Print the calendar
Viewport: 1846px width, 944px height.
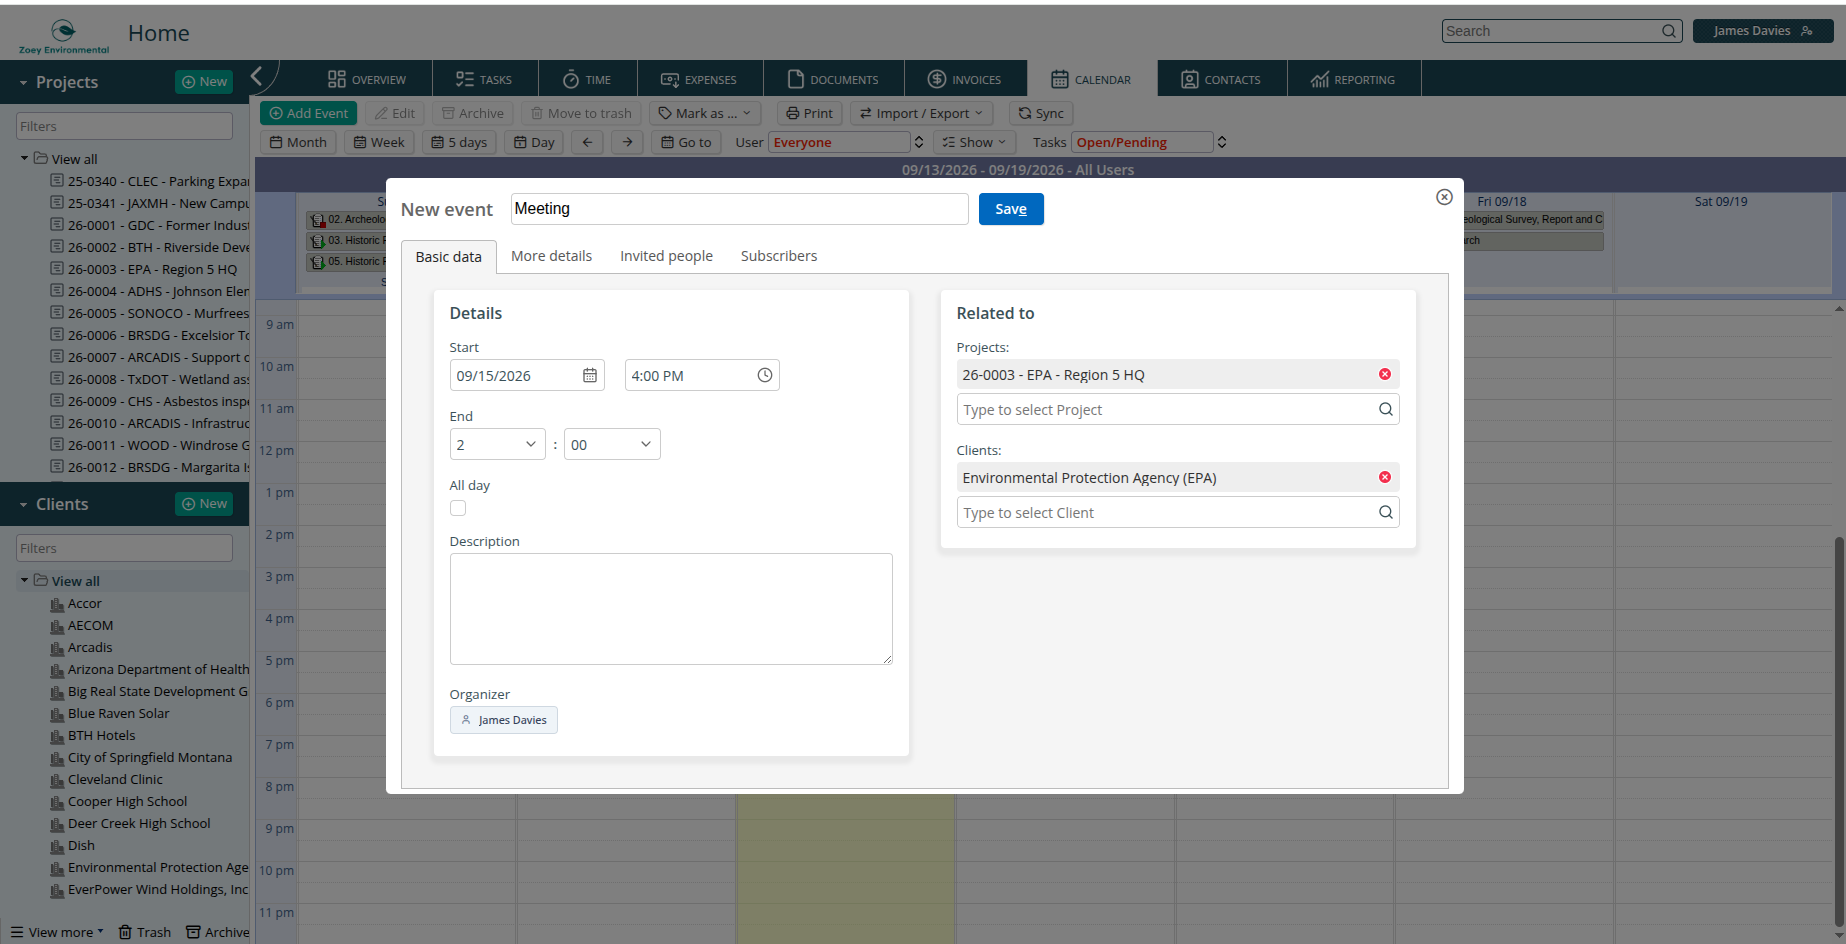(809, 113)
